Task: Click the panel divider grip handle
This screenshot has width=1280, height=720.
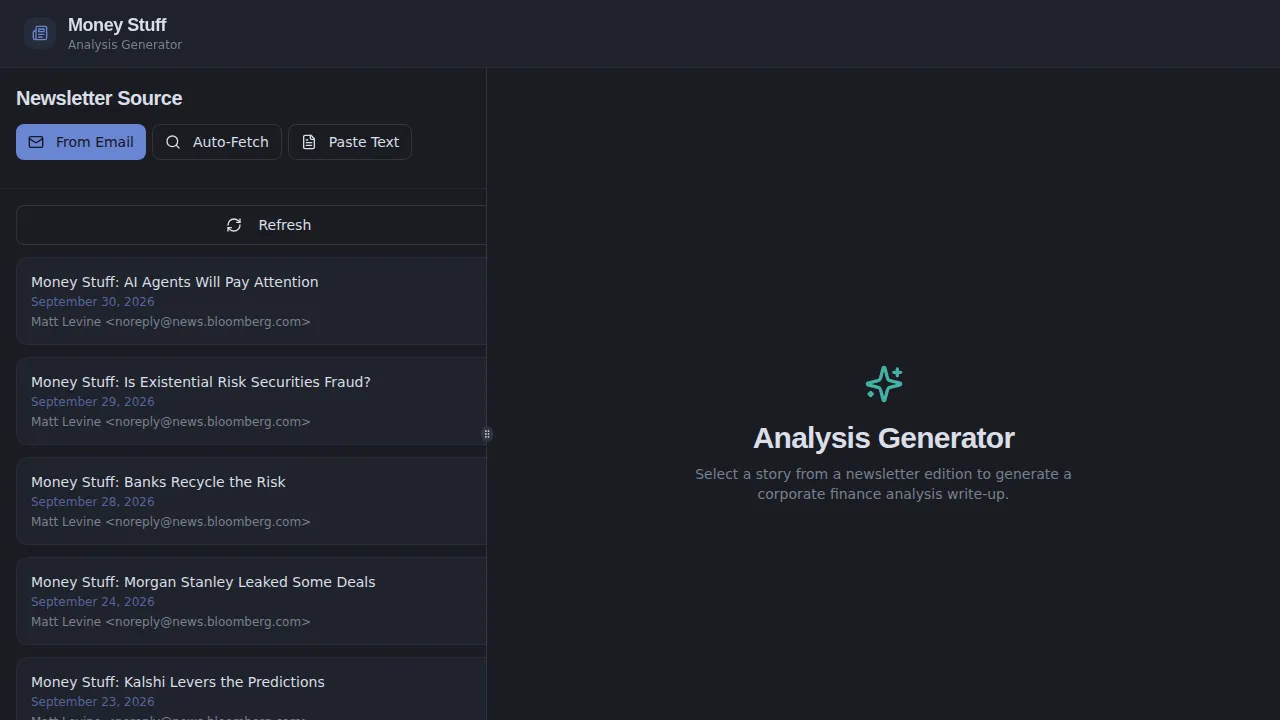Action: (487, 434)
